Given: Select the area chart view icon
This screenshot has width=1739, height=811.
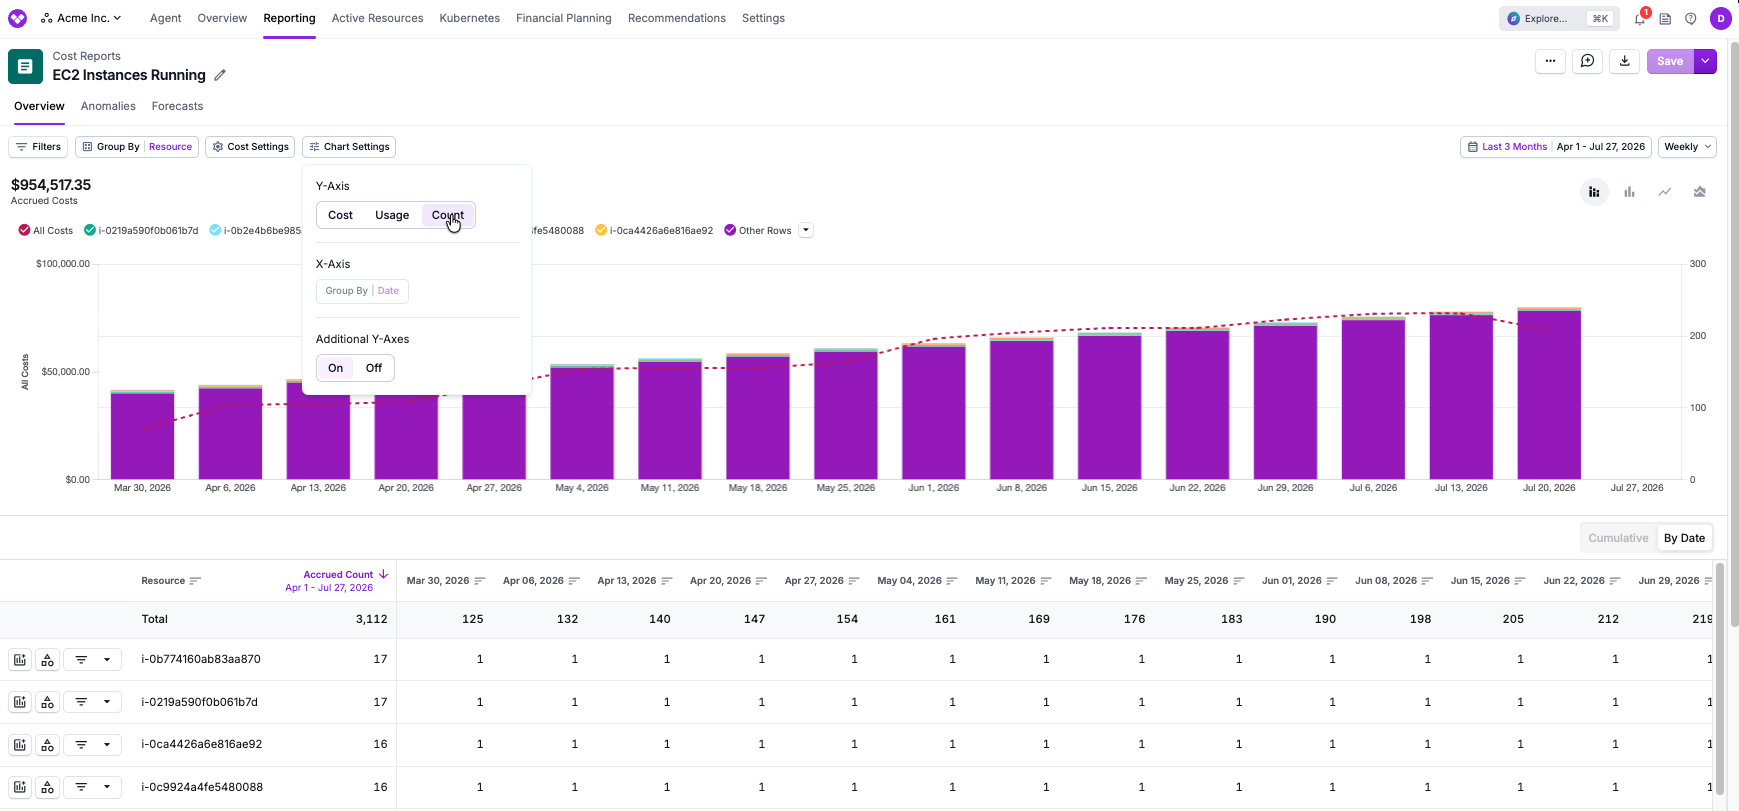Looking at the screenshot, I should point(1699,192).
